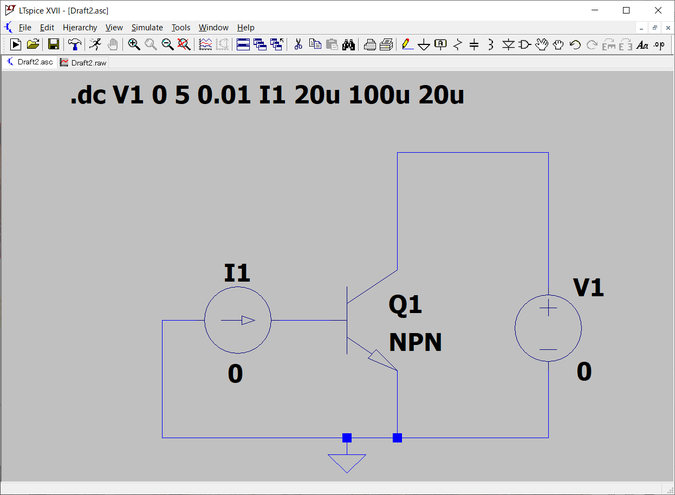Select the Draw wire pencil tool
The image size is (675, 495).
[407, 45]
